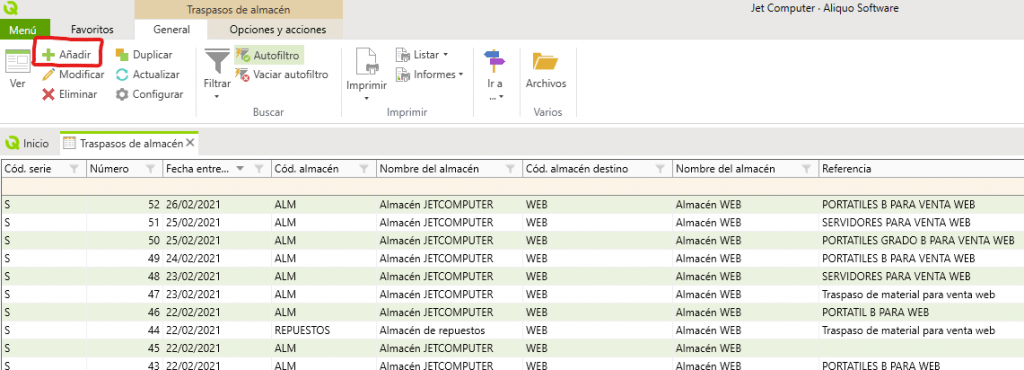Click the Aliquo logo icon
1024x370 pixels.
(x=10, y=8)
